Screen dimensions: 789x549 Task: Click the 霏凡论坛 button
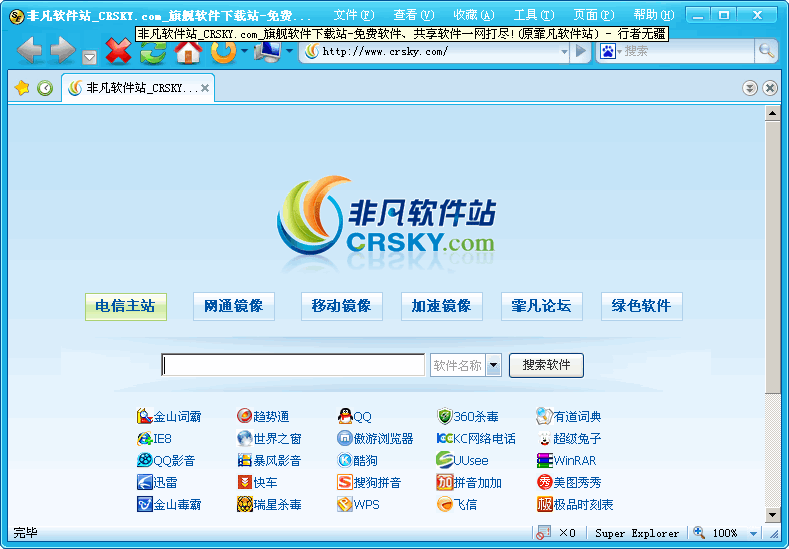tap(541, 306)
